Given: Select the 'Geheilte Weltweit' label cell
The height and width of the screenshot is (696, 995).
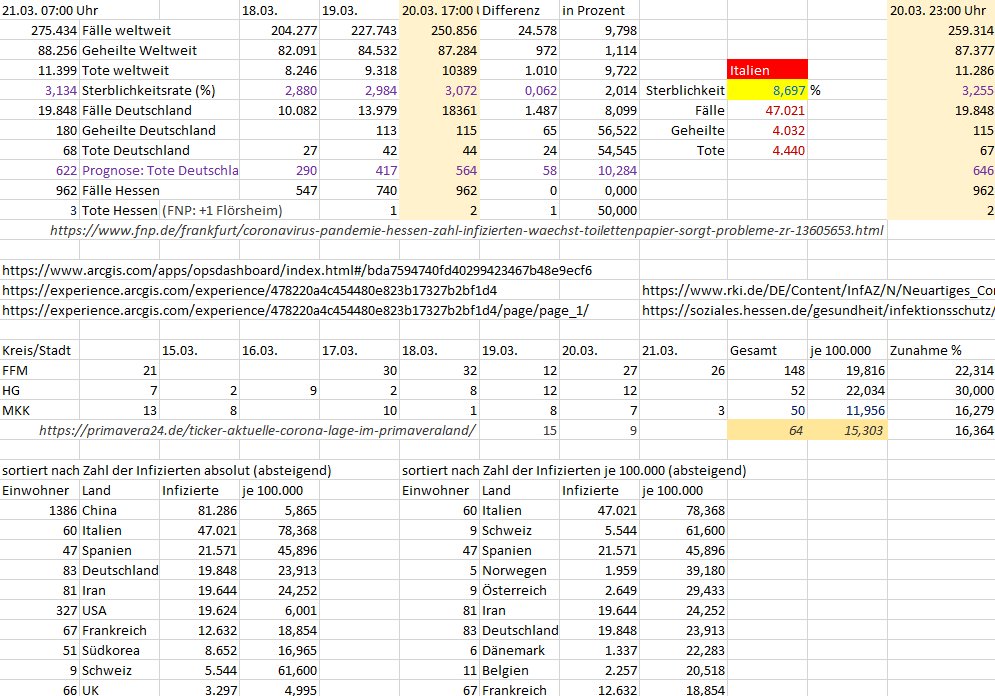Looking at the screenshot, I should coord(159,50).
